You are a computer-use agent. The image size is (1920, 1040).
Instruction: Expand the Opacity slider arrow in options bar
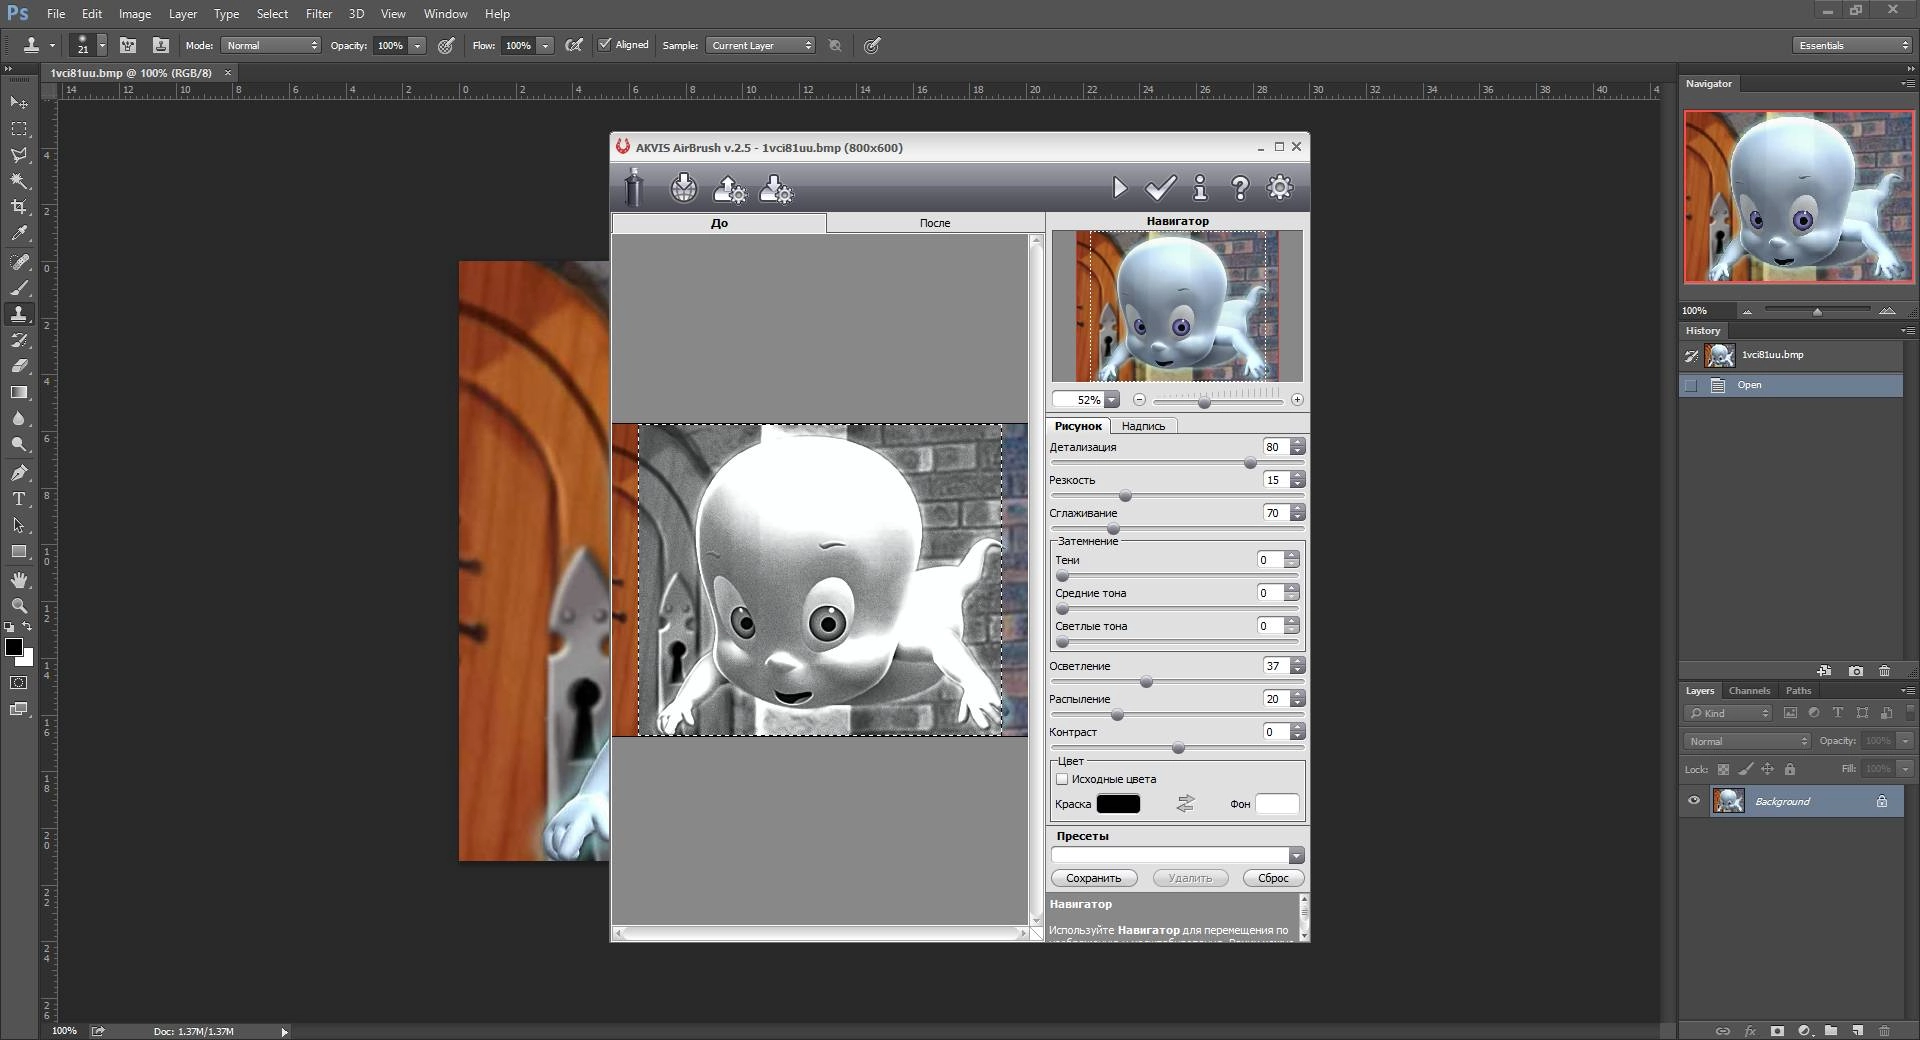(x=417, y=45)
